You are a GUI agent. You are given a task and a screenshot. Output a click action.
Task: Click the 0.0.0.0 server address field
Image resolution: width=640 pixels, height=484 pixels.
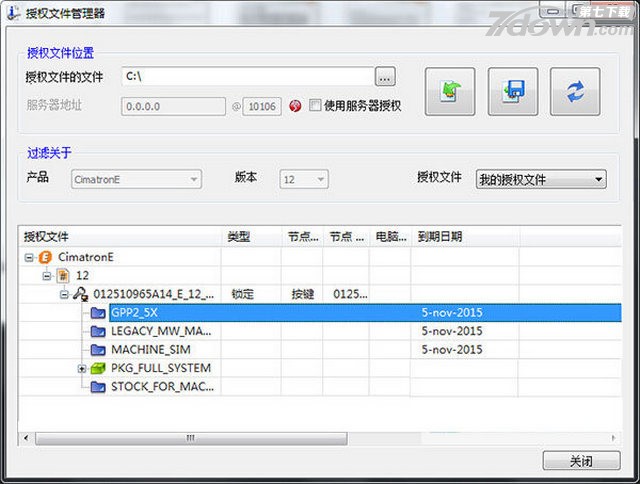173,107
